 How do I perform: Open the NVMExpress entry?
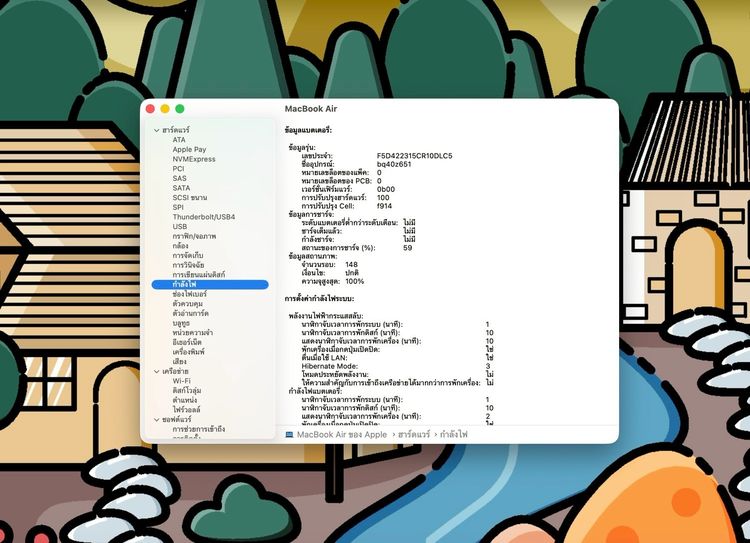click(x=194, y=159)
